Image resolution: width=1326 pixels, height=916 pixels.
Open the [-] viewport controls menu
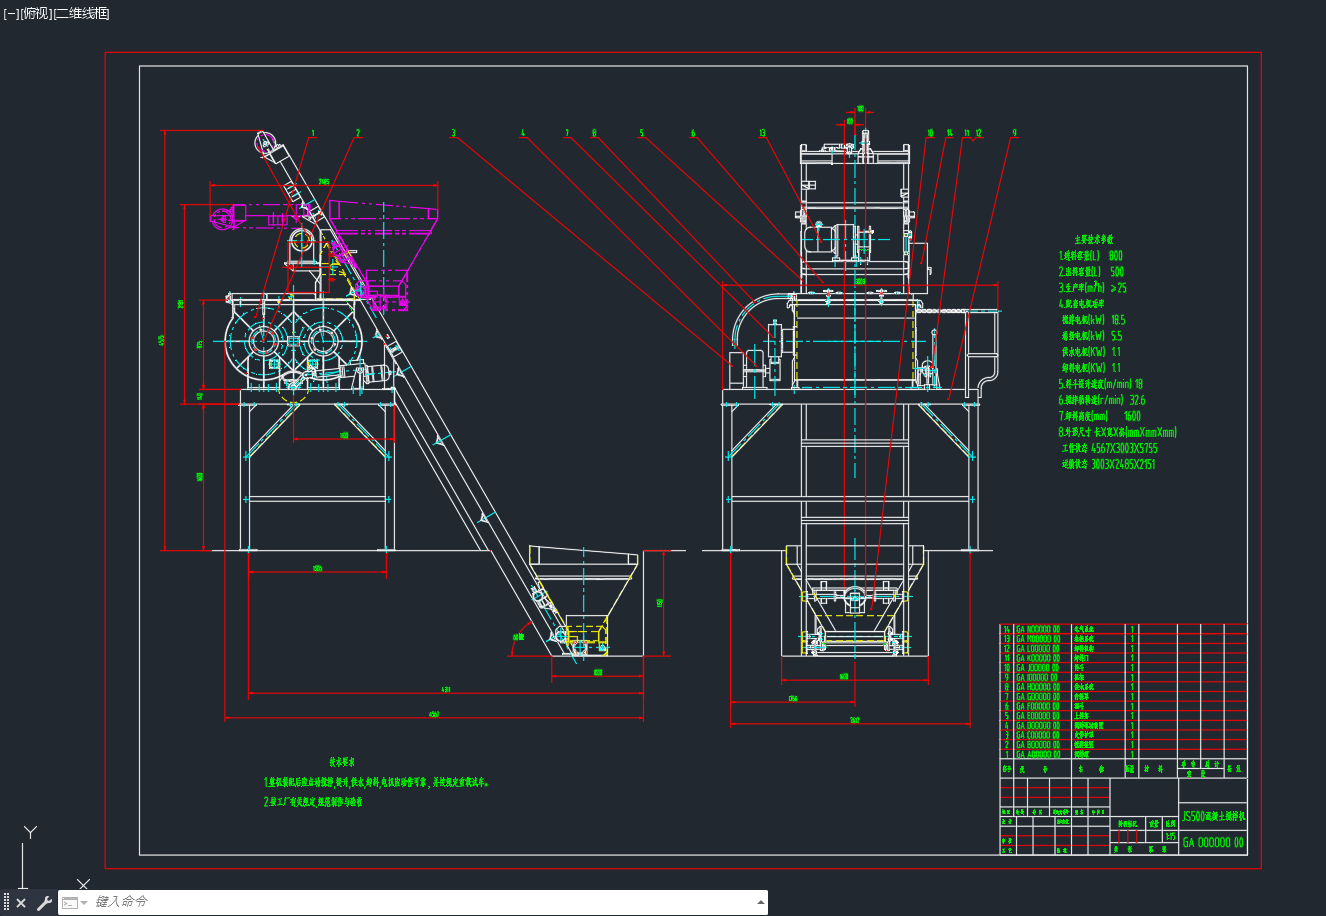coord(11,13)
